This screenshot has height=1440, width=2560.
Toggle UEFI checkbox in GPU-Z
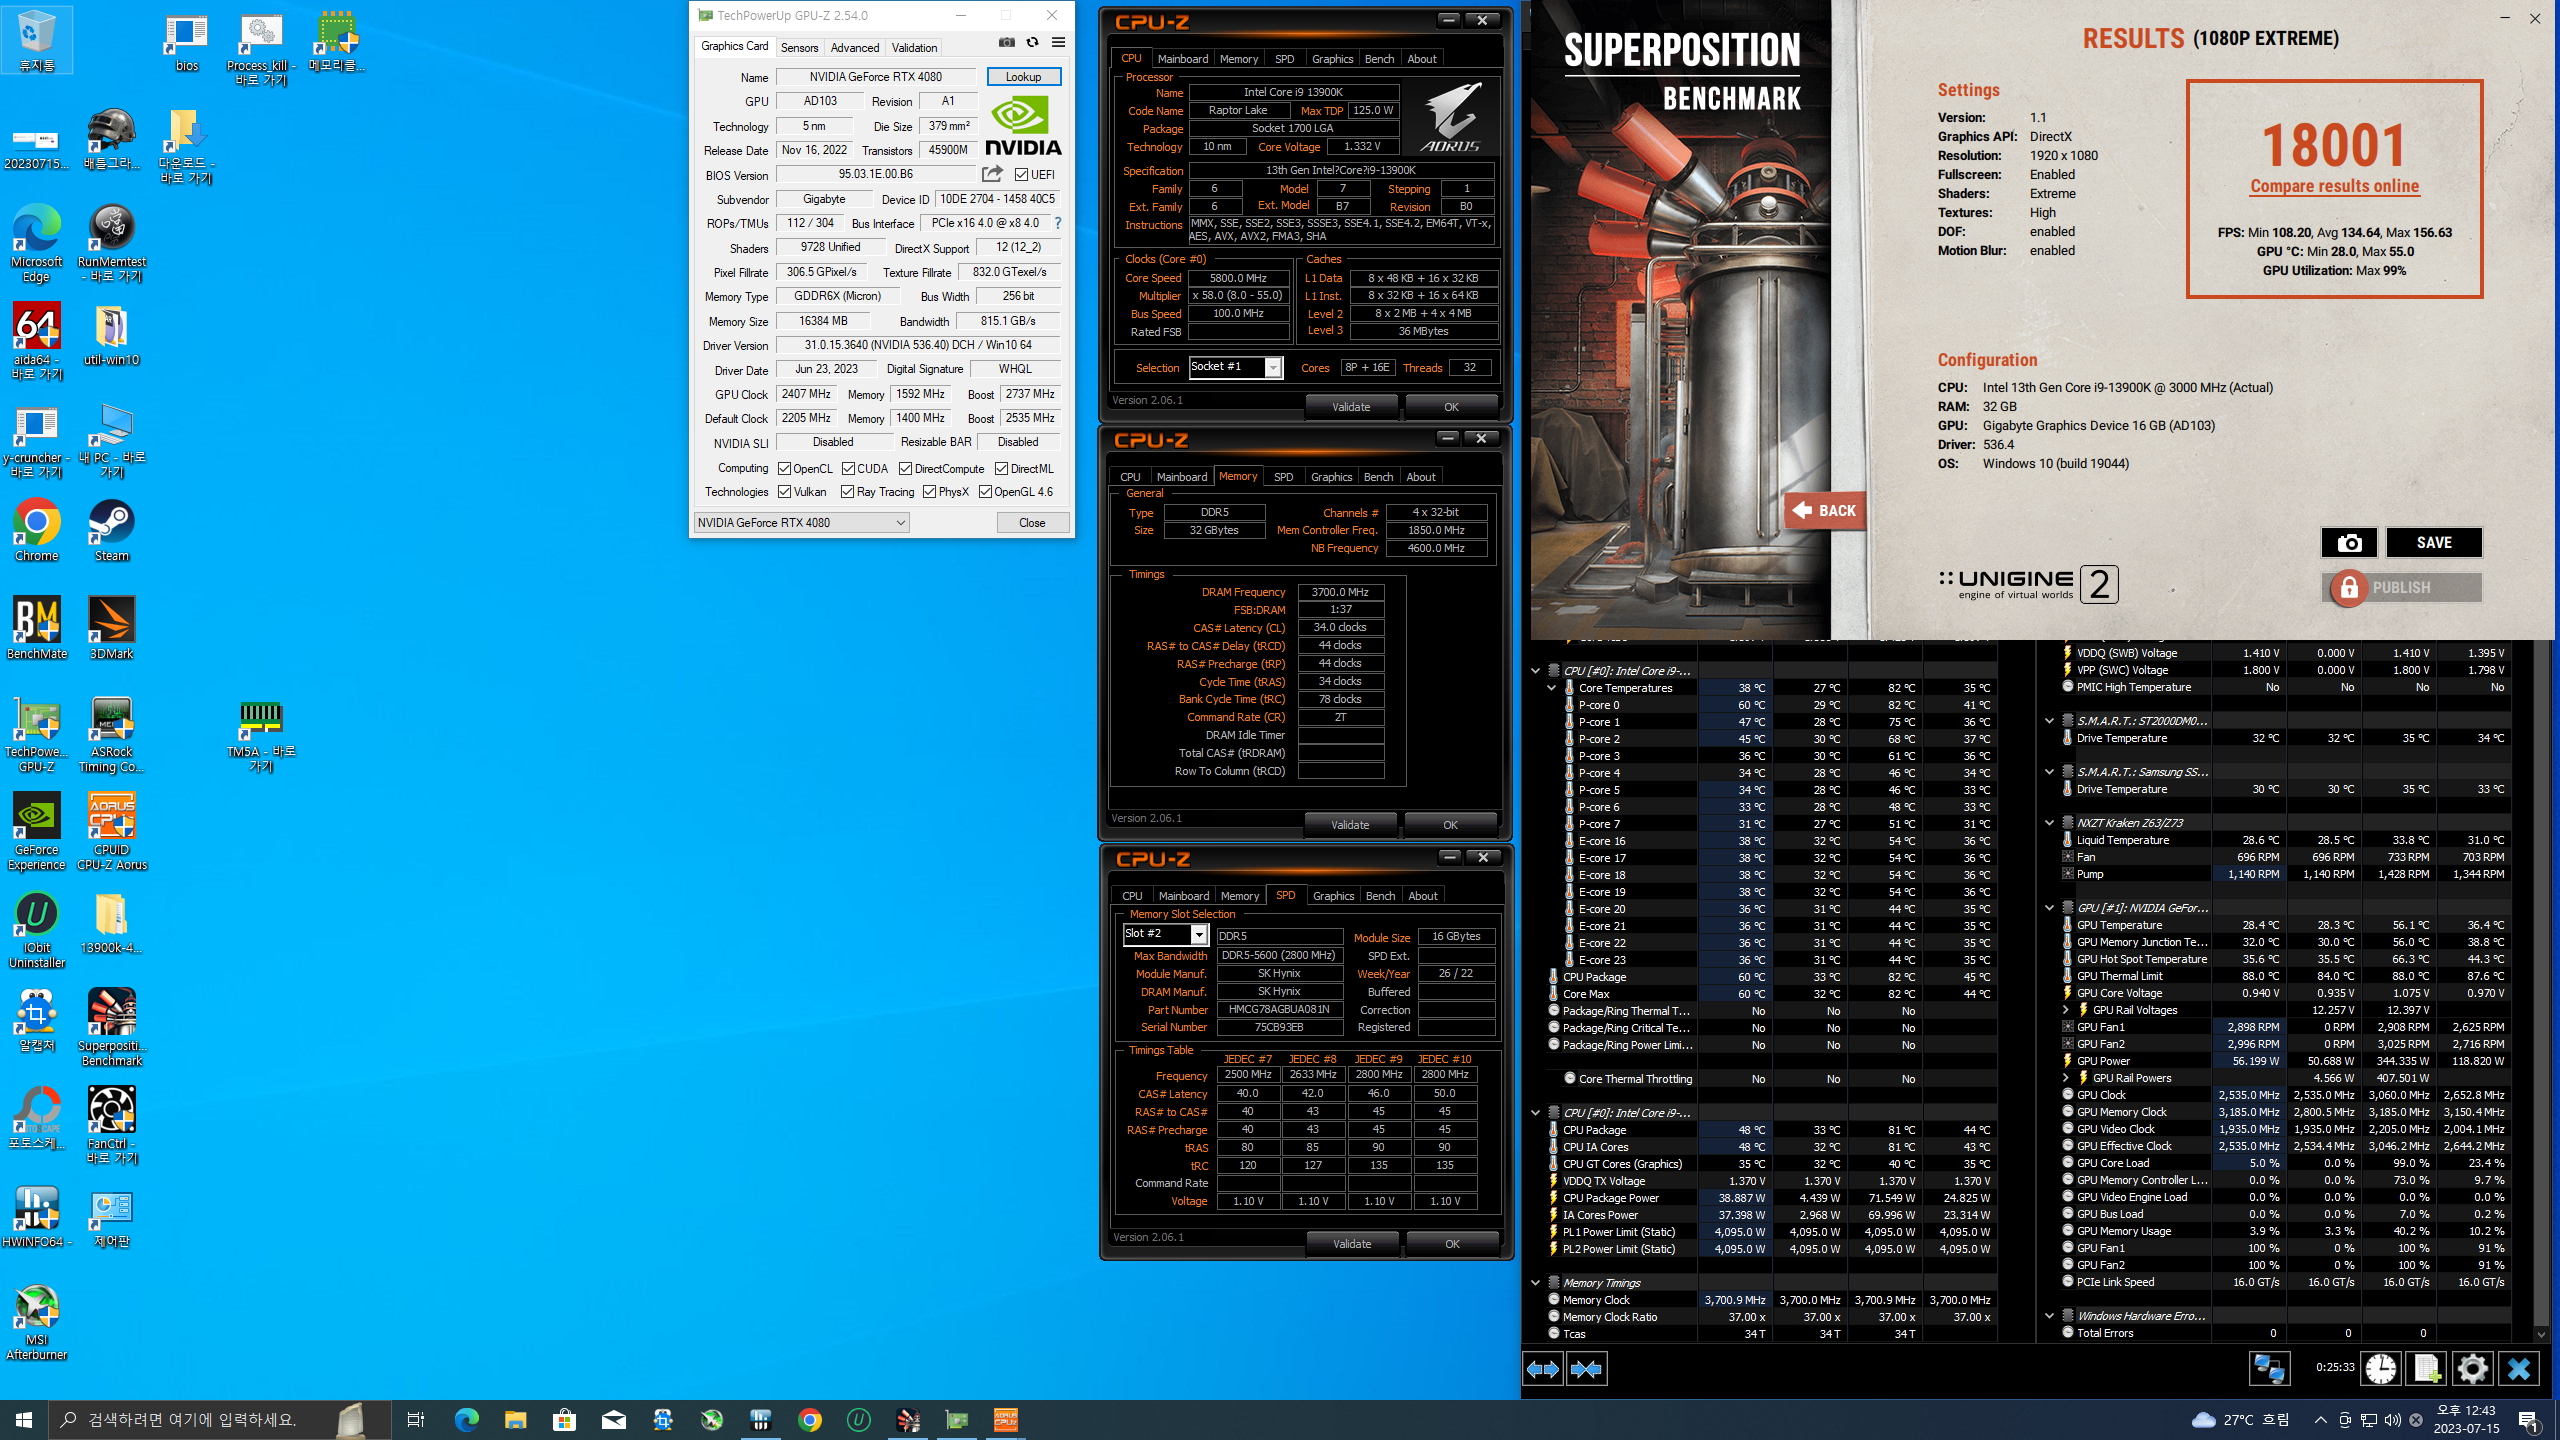[x=1021, y=174]
